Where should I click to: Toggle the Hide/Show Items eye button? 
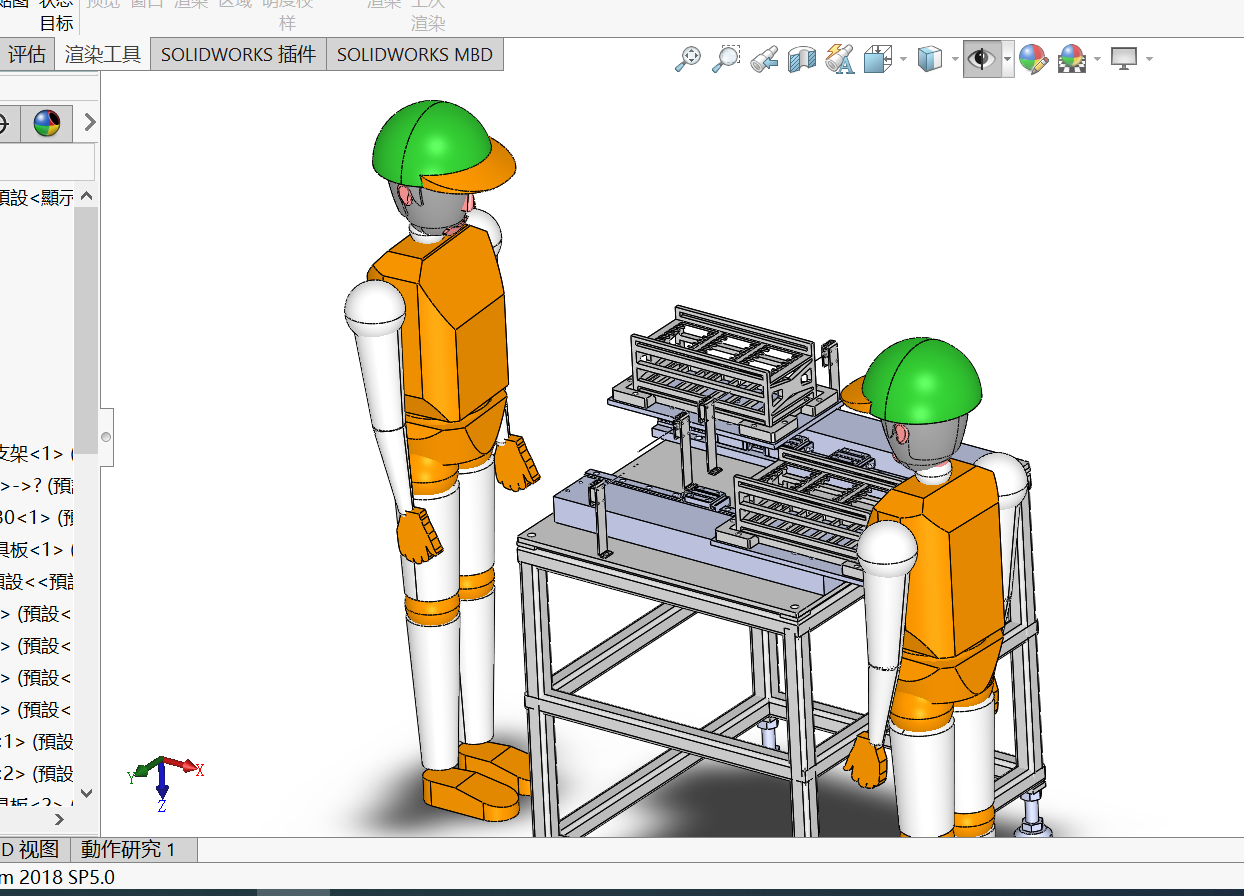coord(982,59)
